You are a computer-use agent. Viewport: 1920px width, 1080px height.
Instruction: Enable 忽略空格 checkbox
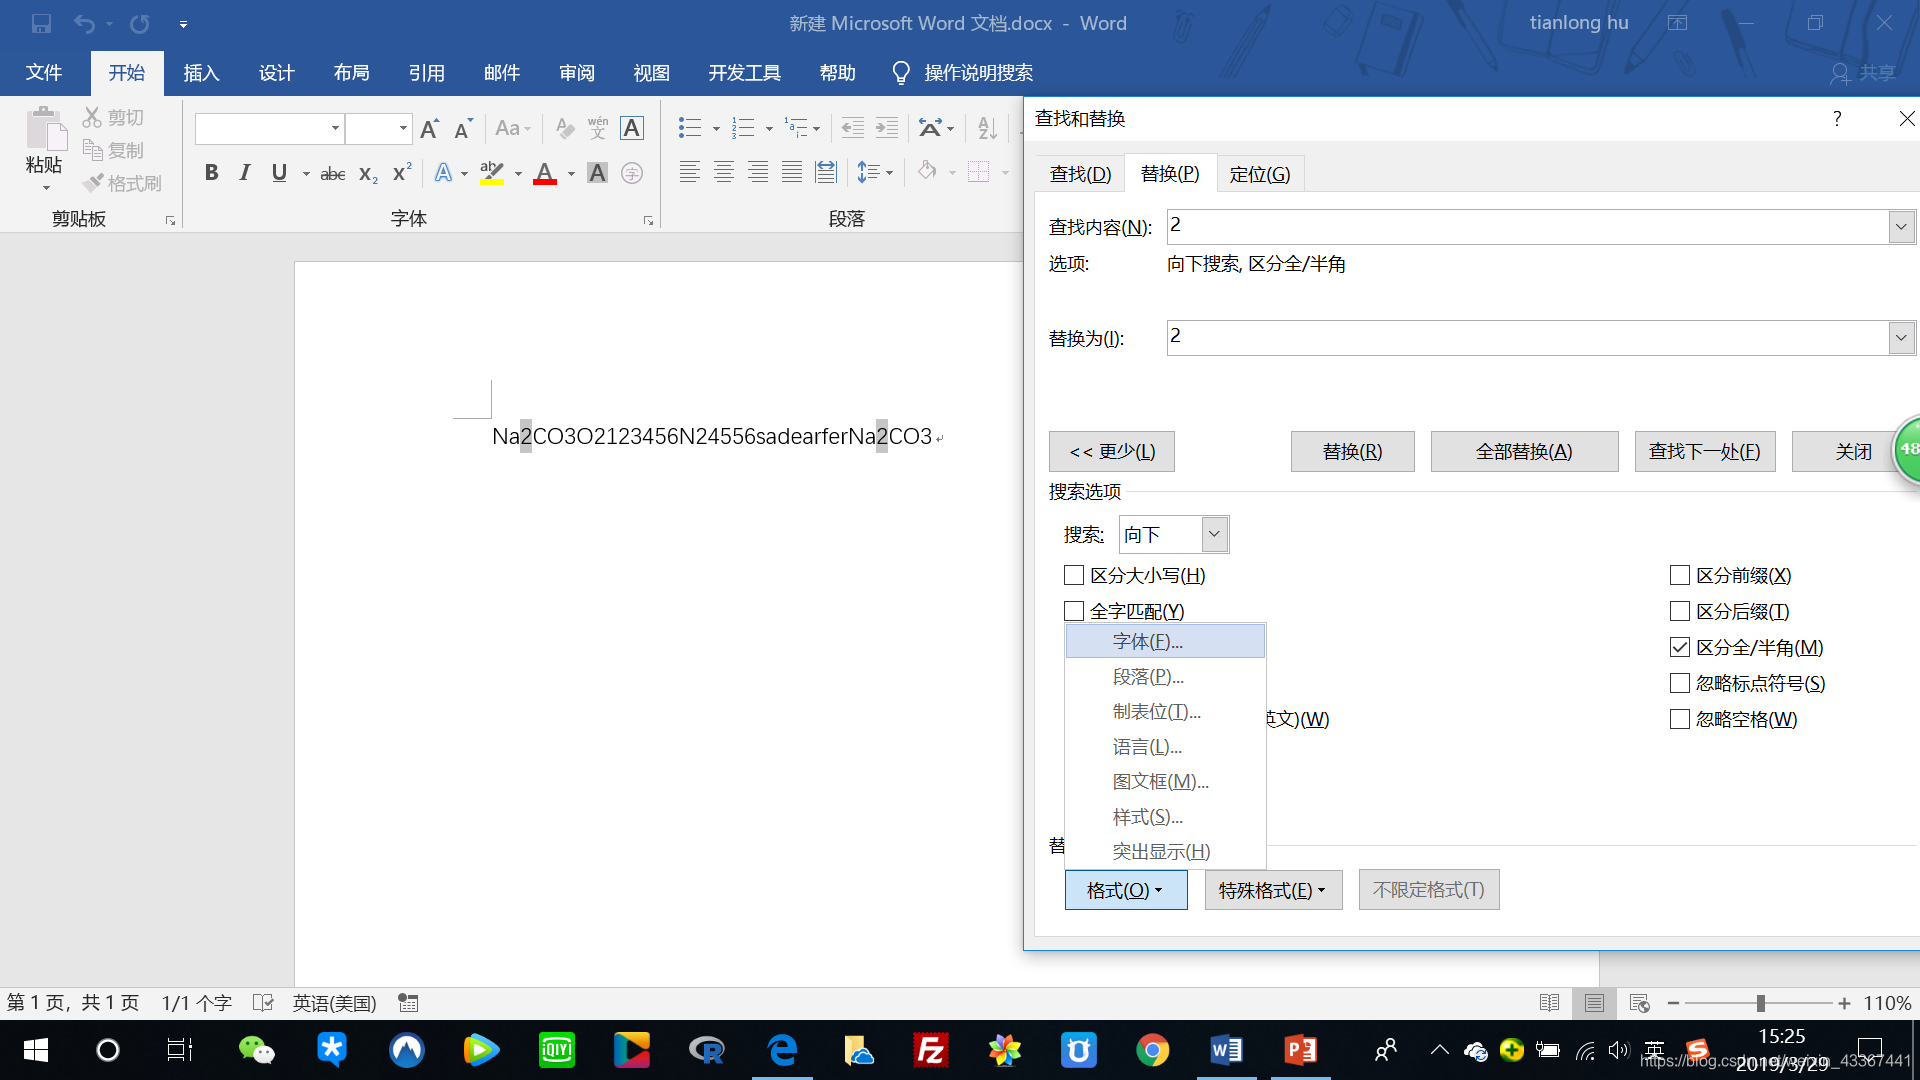pyautogui.click(x=1680, y=719)
